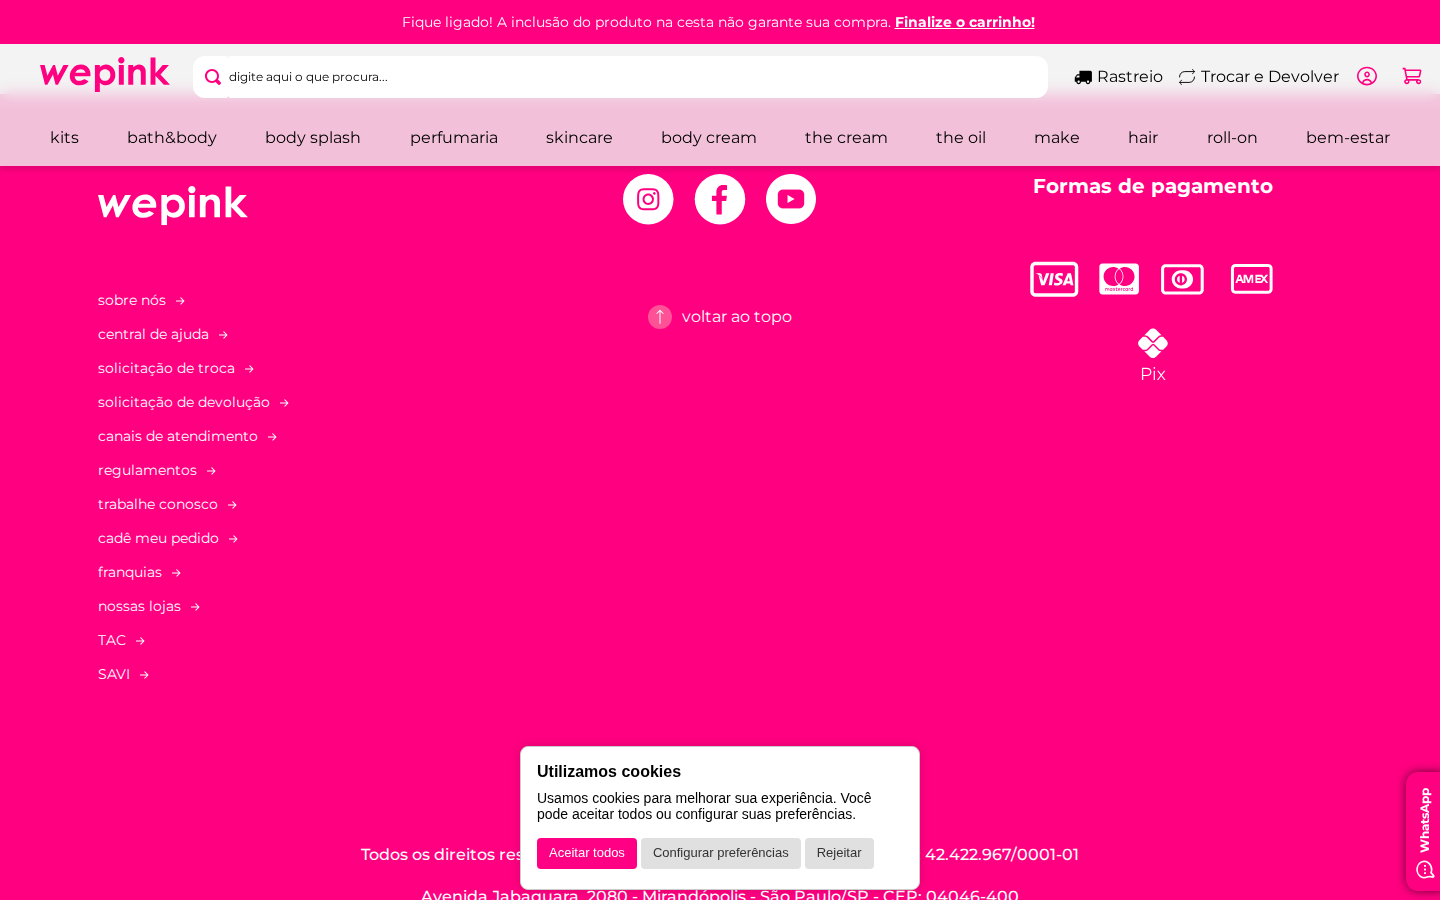
Task: Open the the oil menu
Action: pyautogui.click(x=961, y=138)
